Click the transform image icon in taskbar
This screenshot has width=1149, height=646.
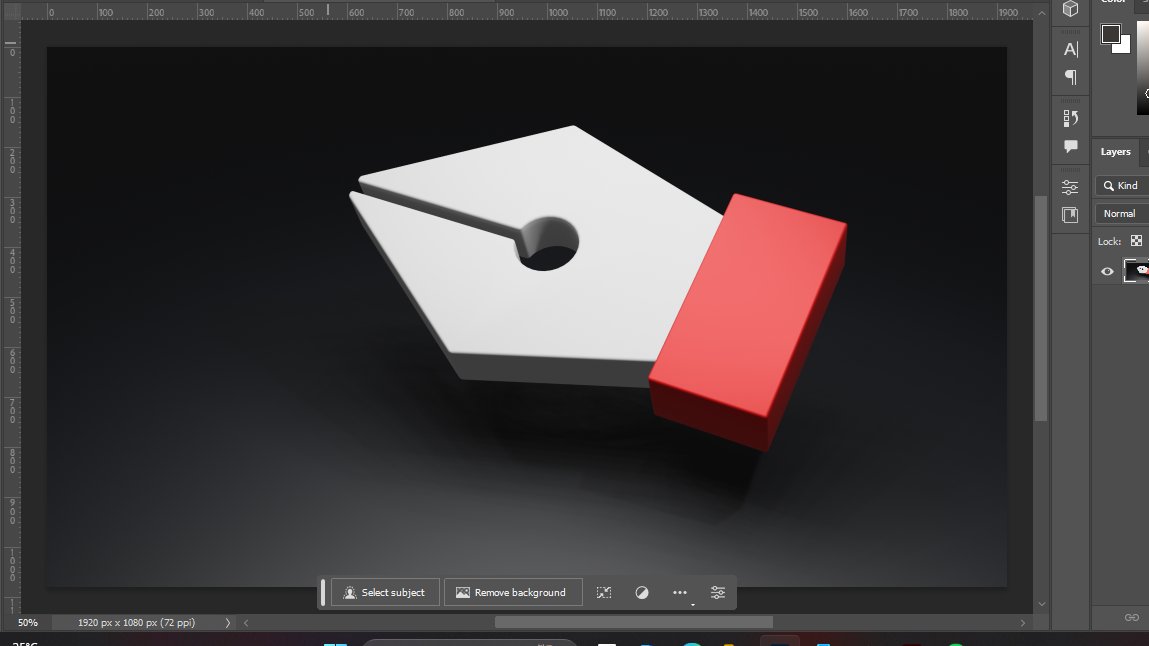[604, 593]
